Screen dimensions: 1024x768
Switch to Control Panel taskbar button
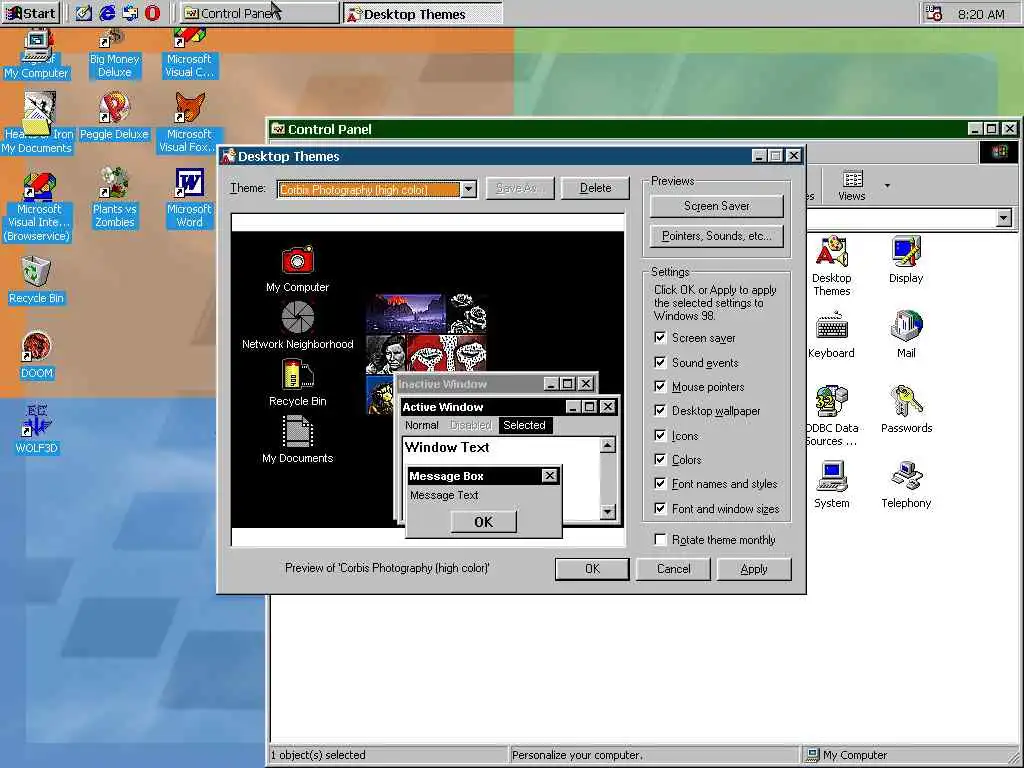tap(260, 13)
